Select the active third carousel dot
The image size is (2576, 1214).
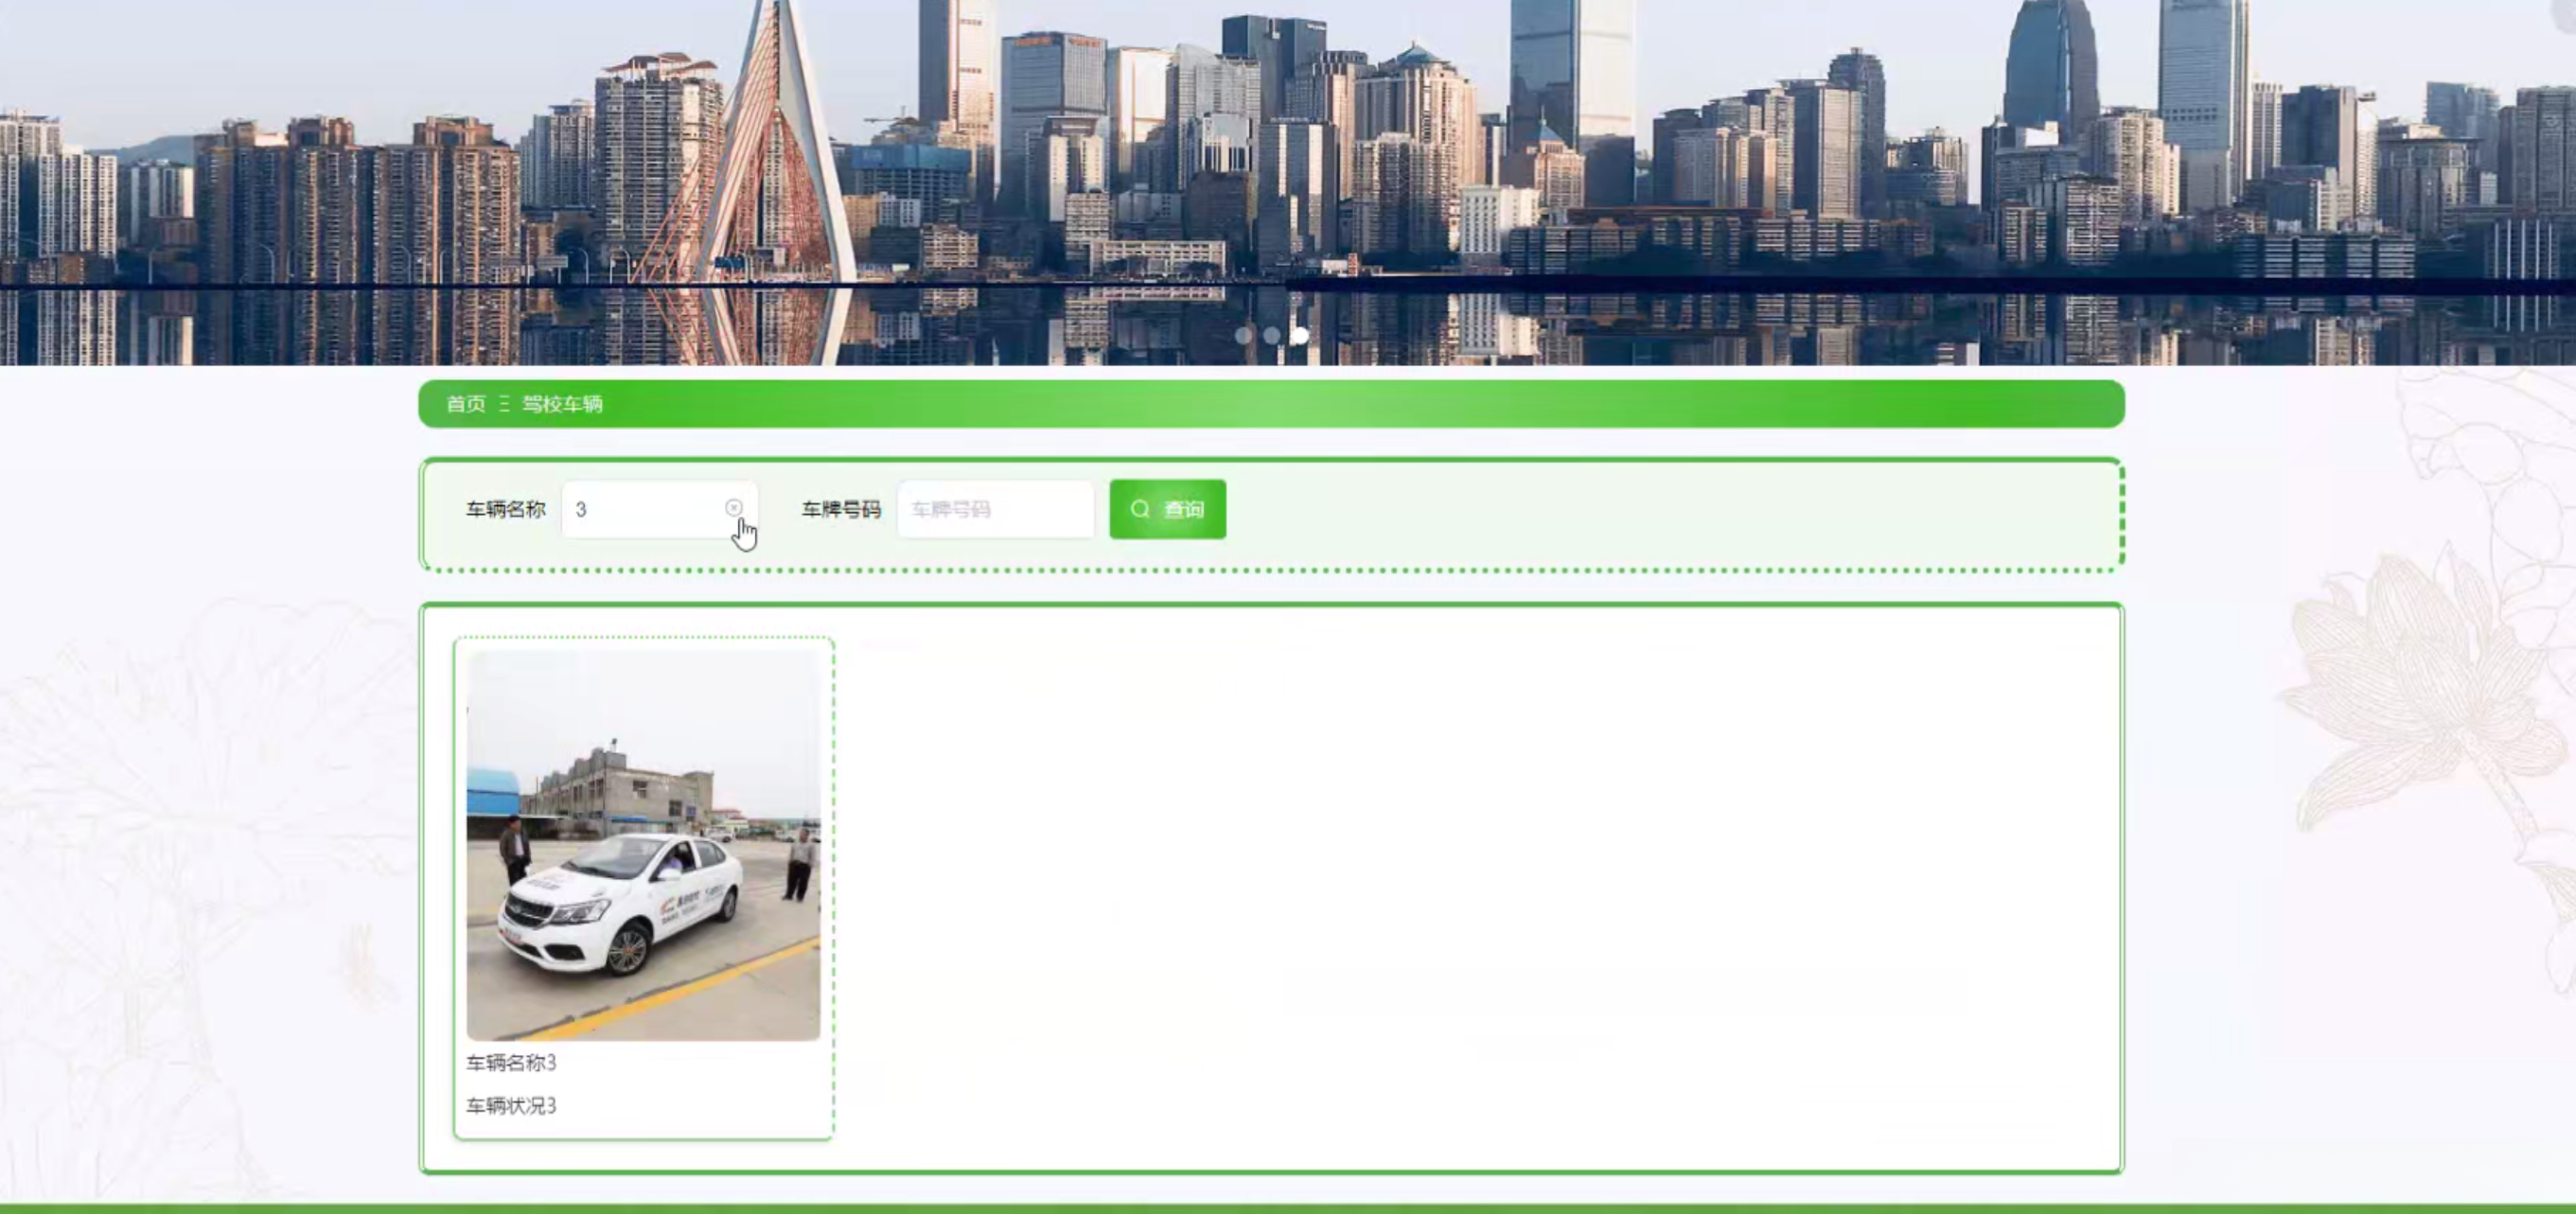click(x=1299, y=336)
